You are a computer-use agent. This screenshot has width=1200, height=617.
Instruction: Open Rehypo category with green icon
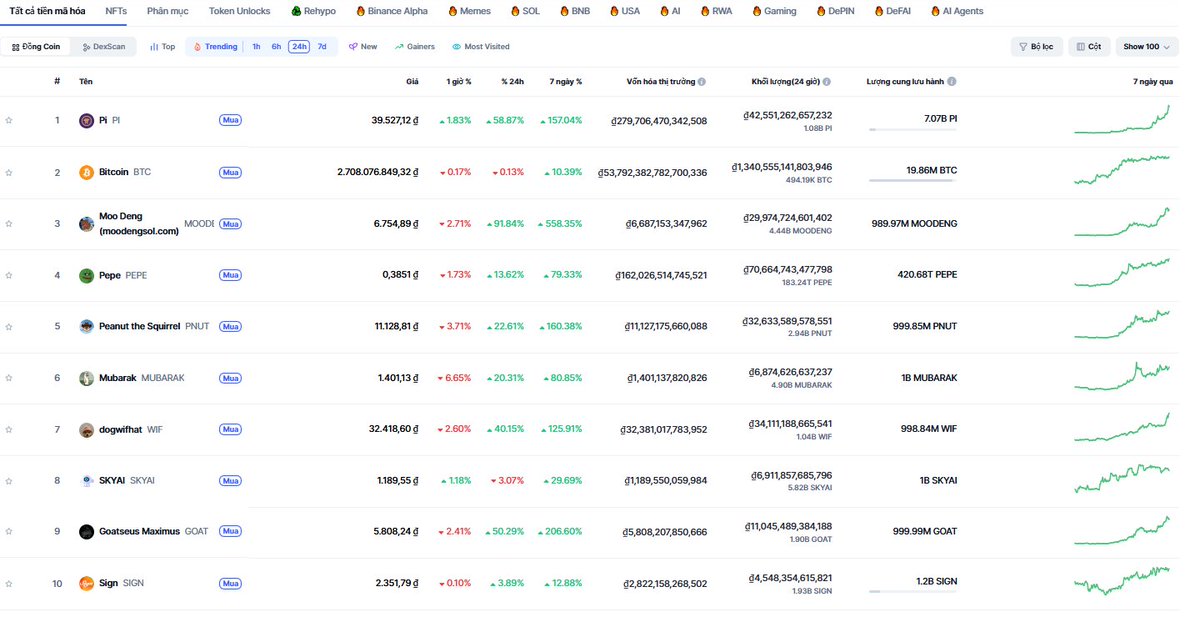pyautogui.click(x=313, y=11)
